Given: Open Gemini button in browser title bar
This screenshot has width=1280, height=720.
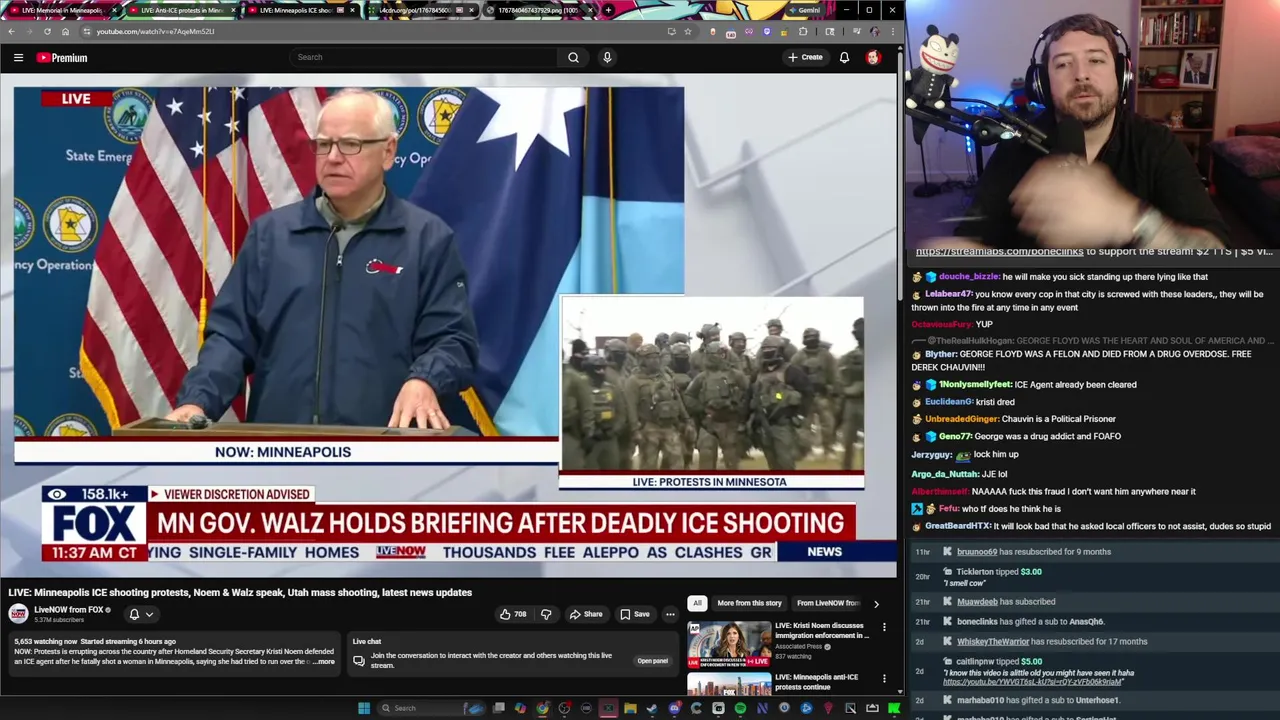Looking at the screenshot, I should [x=803, y=10].
